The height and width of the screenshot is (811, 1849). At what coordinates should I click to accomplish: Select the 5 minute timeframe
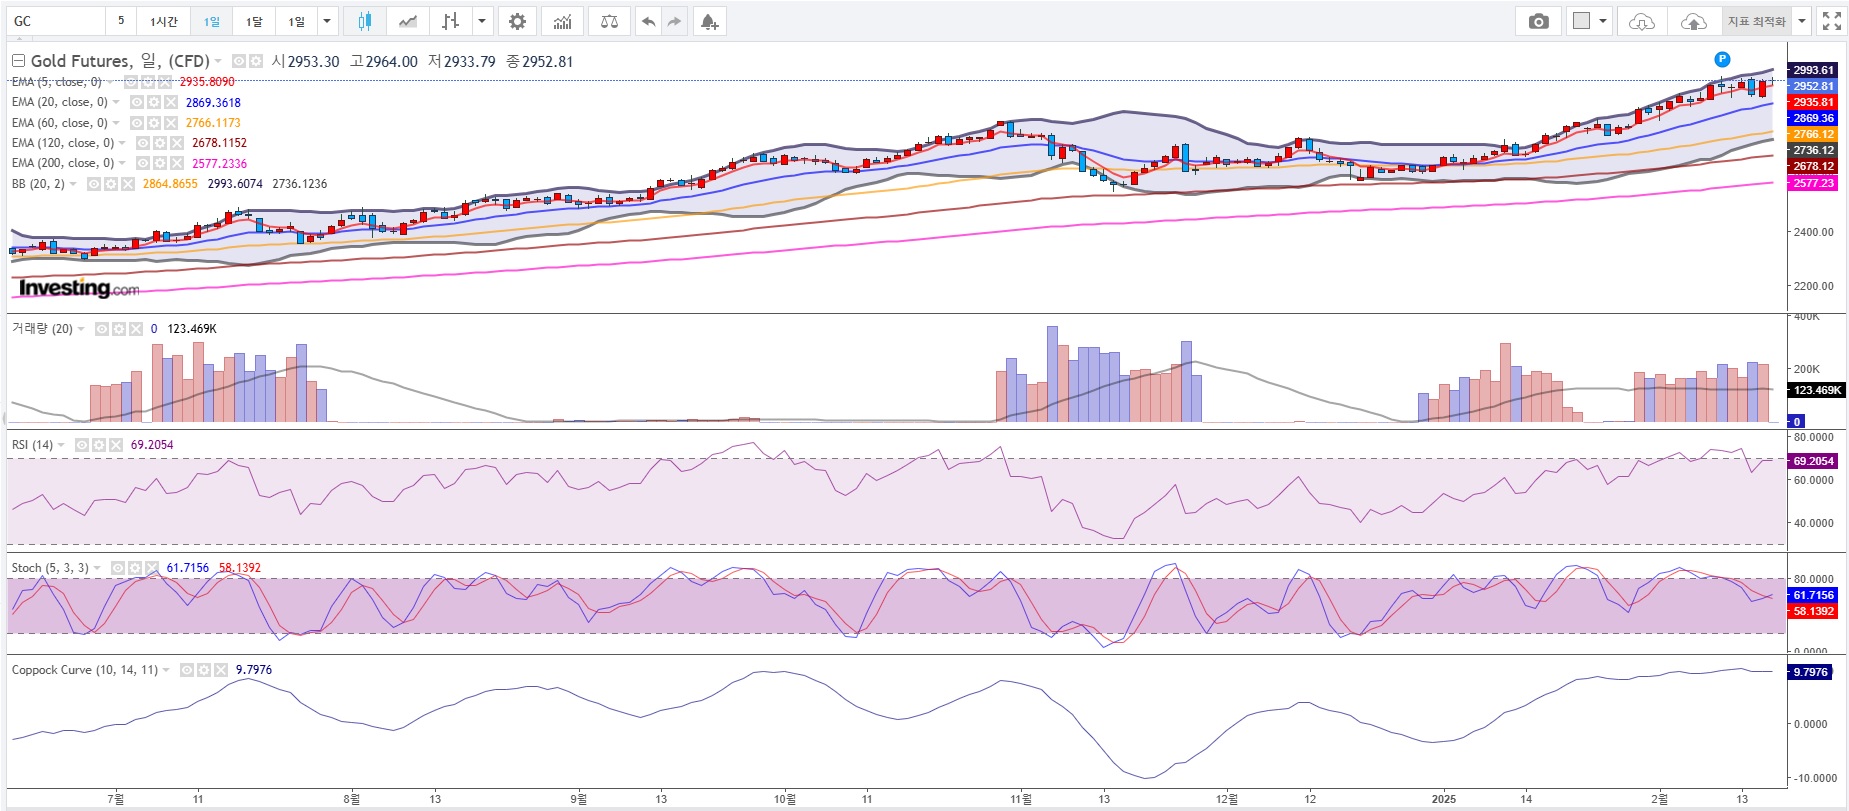tap(121, 21)
